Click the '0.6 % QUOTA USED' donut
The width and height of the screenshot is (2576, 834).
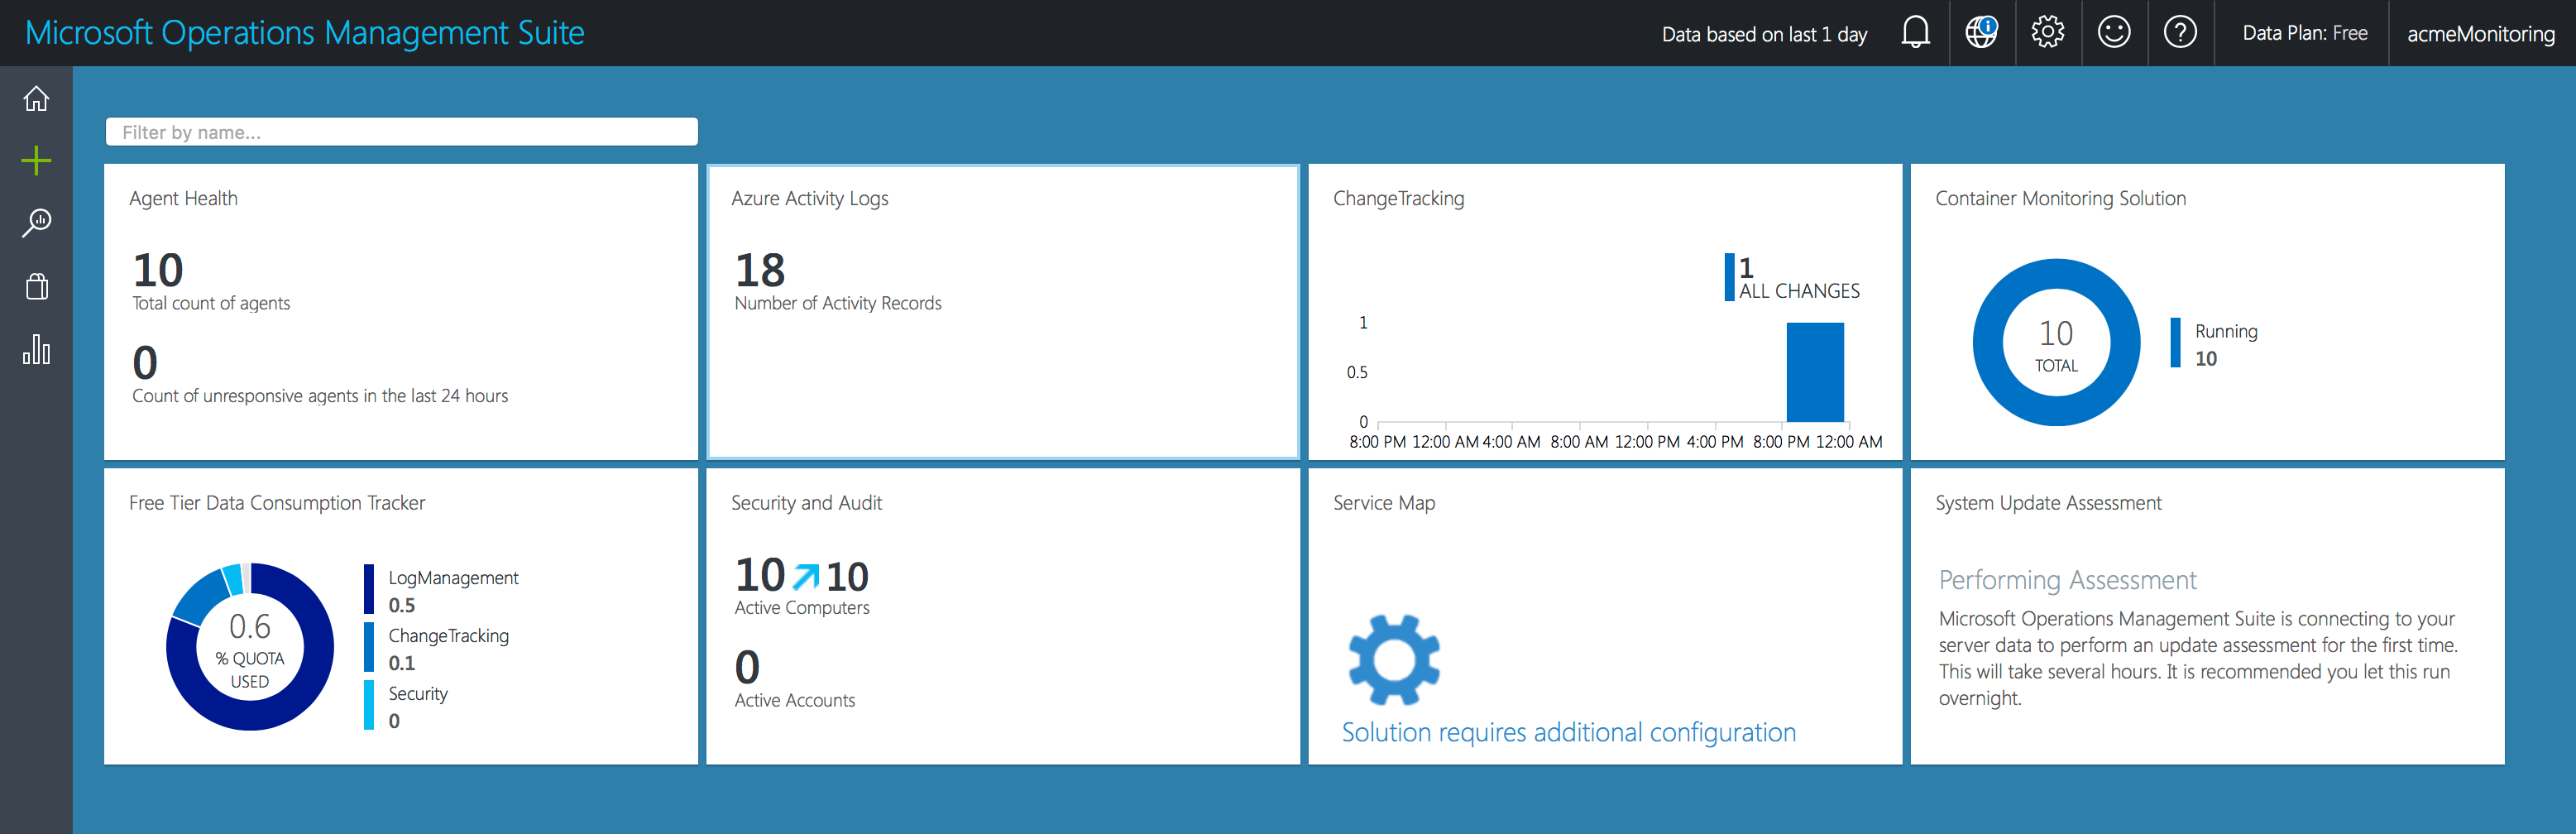(250, 647)
